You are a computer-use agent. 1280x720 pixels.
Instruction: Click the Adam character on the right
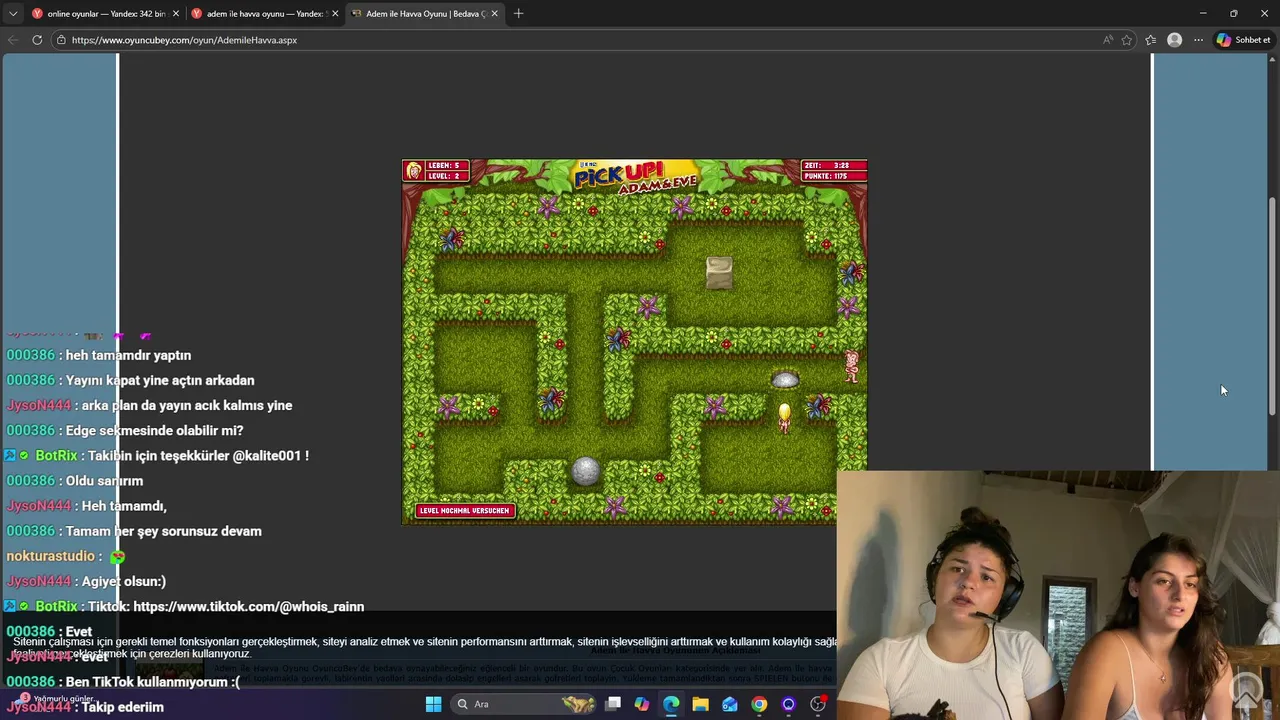[851, 366]
